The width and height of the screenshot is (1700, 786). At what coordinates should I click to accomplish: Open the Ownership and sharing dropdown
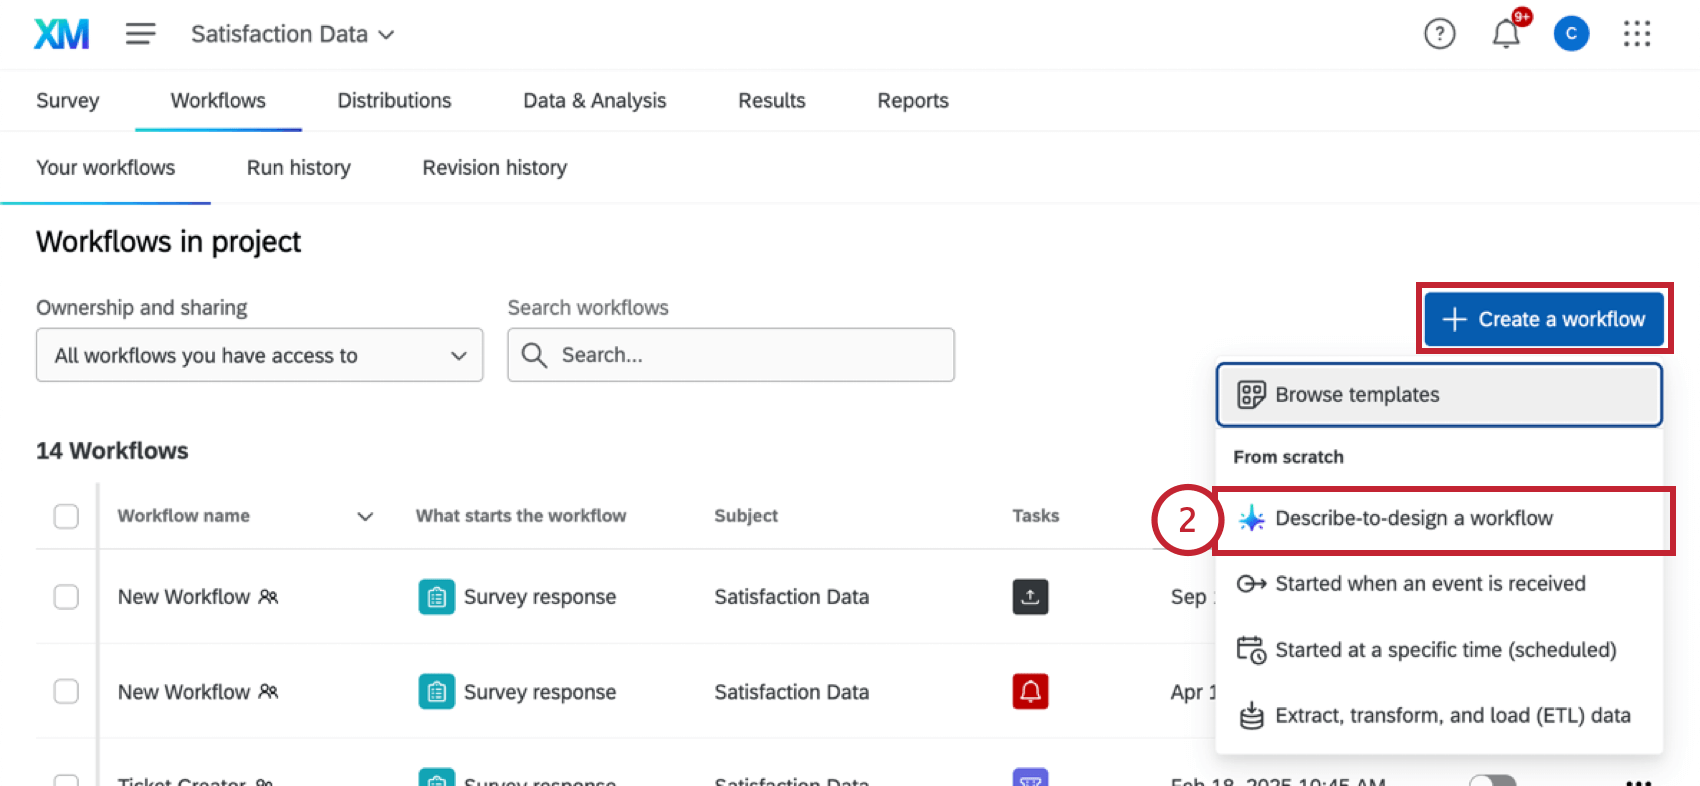pos(259,355)
